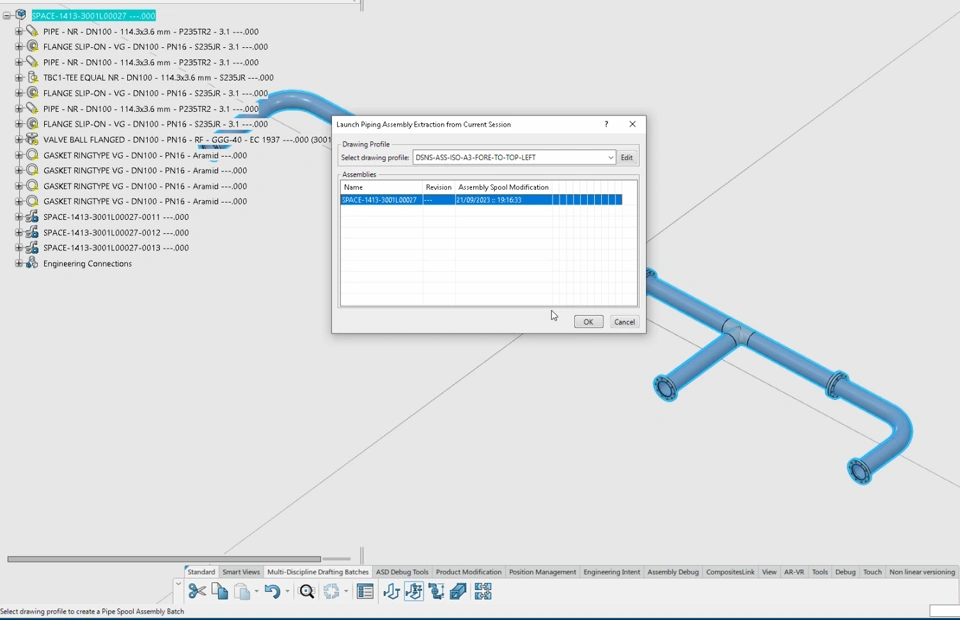Open the CompositesLink tab
Image resolution: width=960 pixels, height=620 pixels.
pyautogui.click(x=730, y=572)
